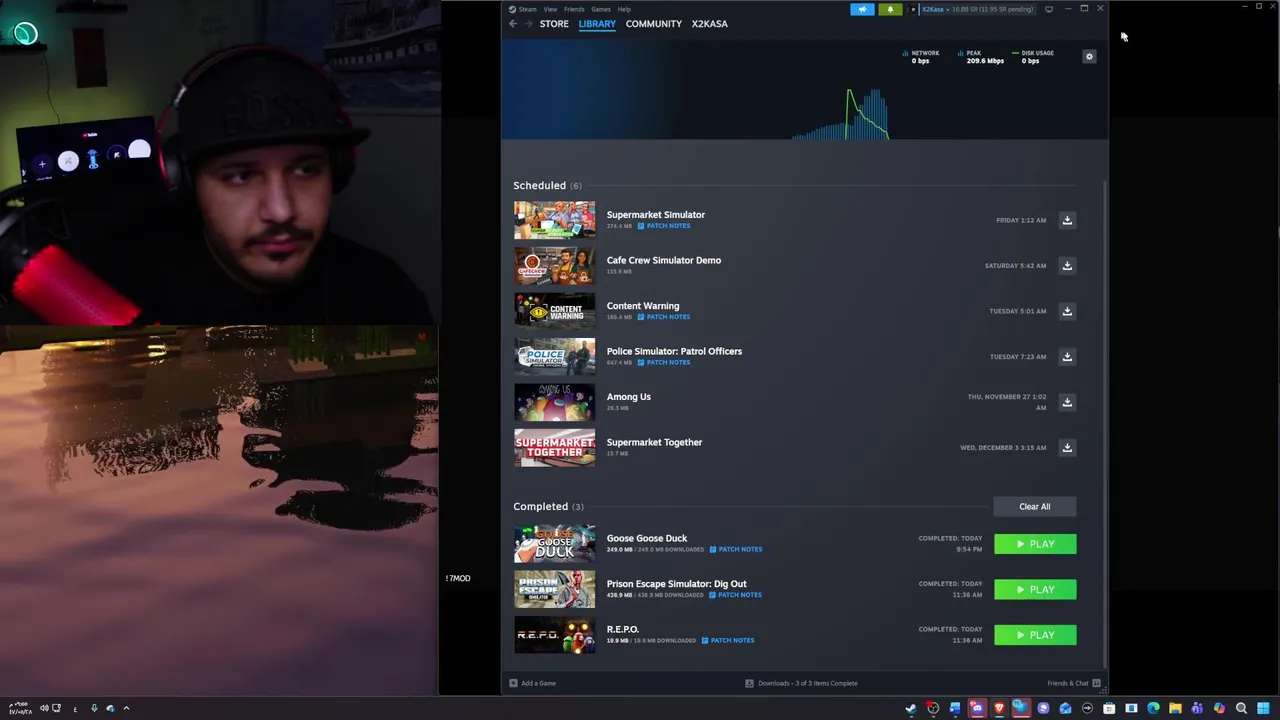
Task: Click Among Us game thumbnail
Action: click(x=554, y=402)
